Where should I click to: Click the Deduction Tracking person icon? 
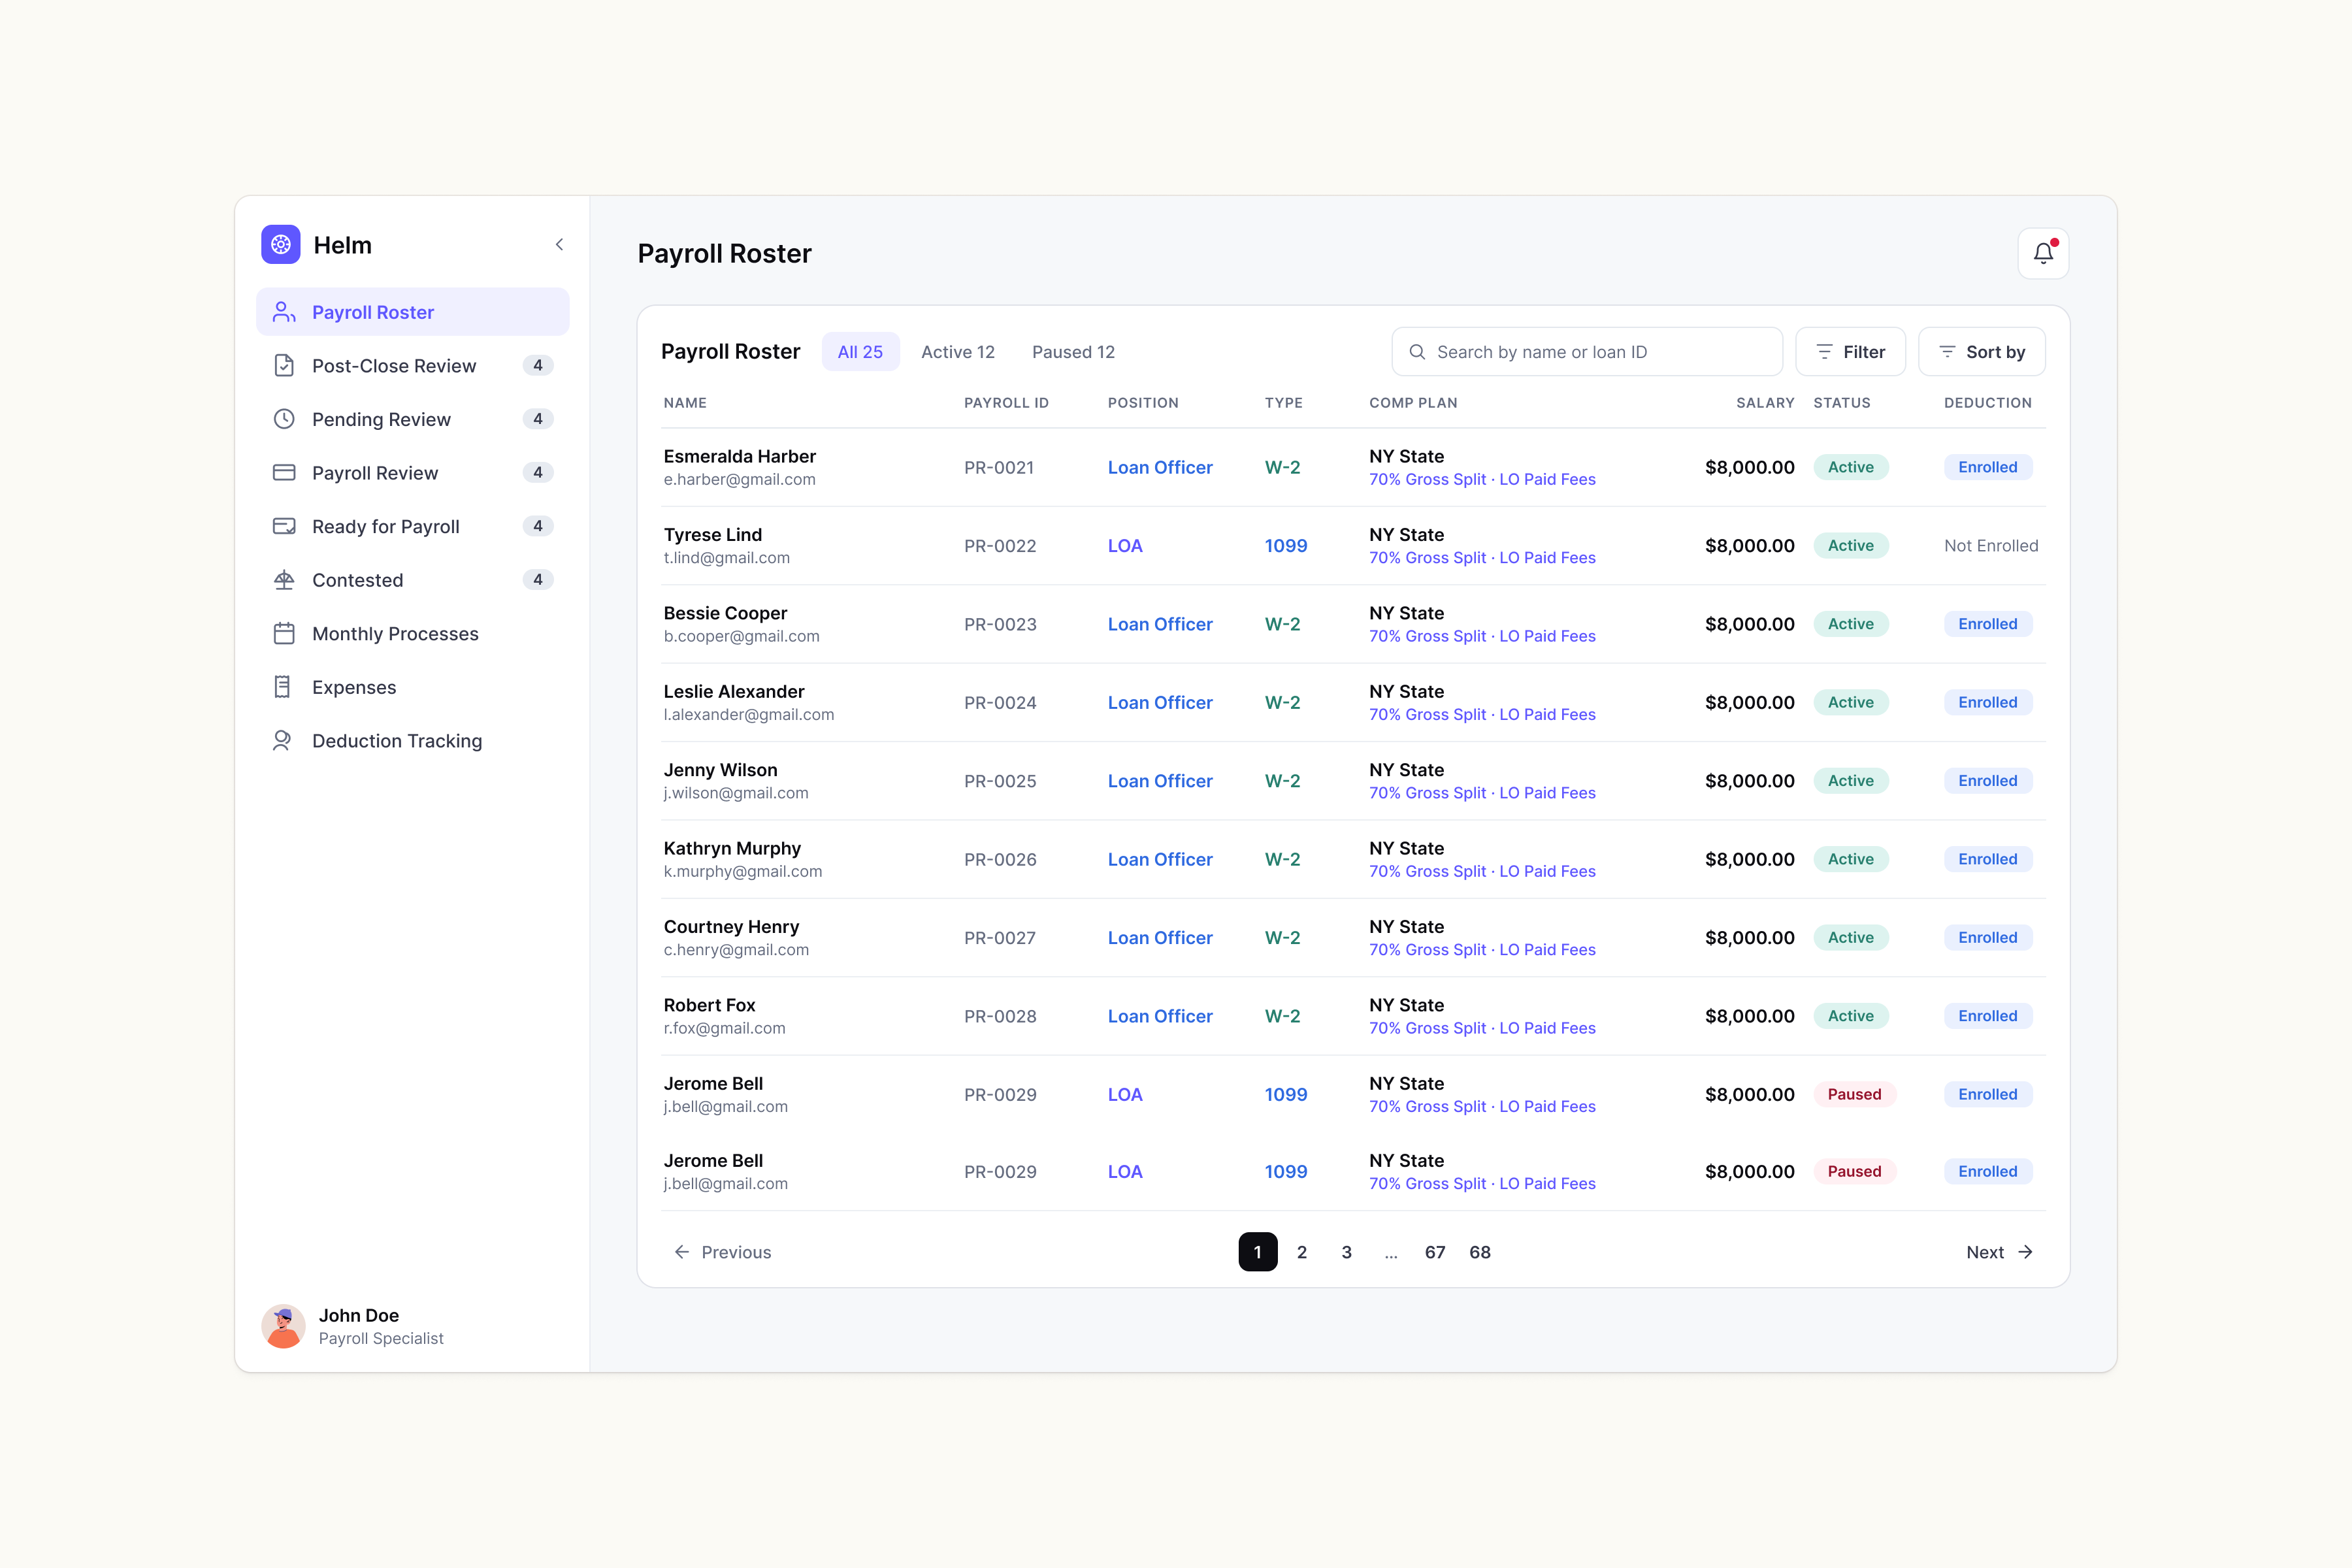click(283, 741)
